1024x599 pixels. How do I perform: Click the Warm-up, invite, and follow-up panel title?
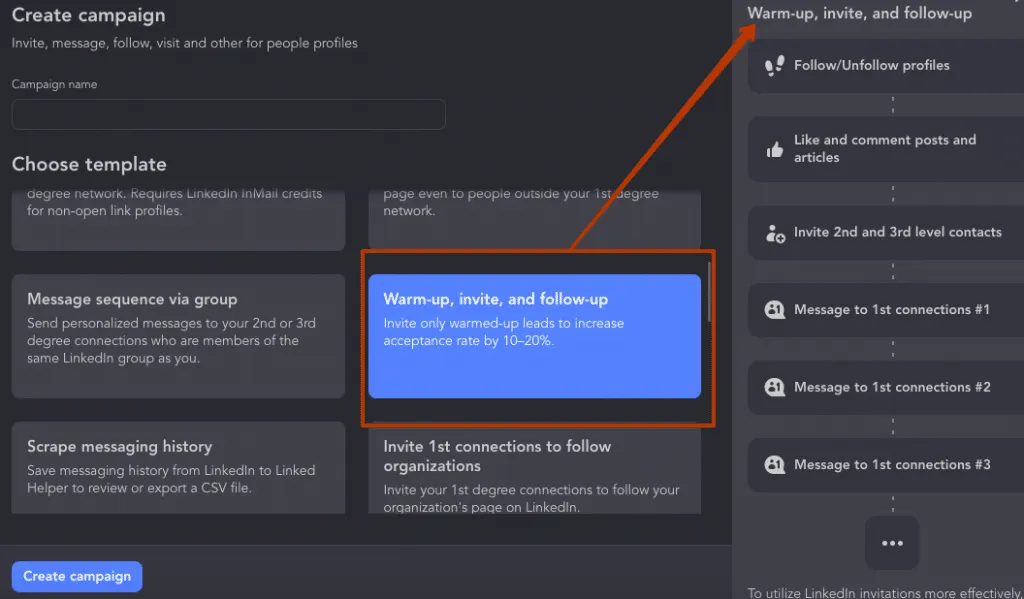(x=859, y=13)
